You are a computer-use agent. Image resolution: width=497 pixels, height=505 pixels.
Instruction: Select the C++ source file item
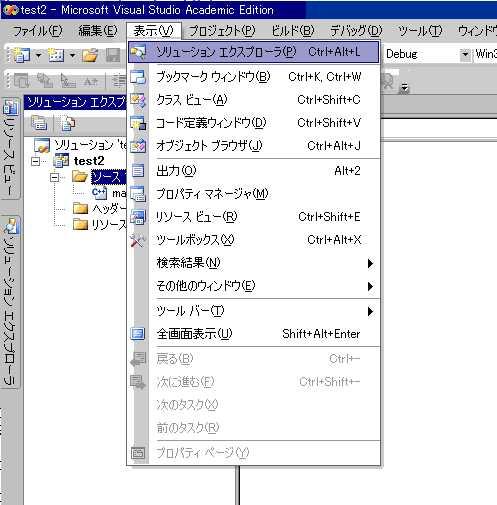click(109, 193)
